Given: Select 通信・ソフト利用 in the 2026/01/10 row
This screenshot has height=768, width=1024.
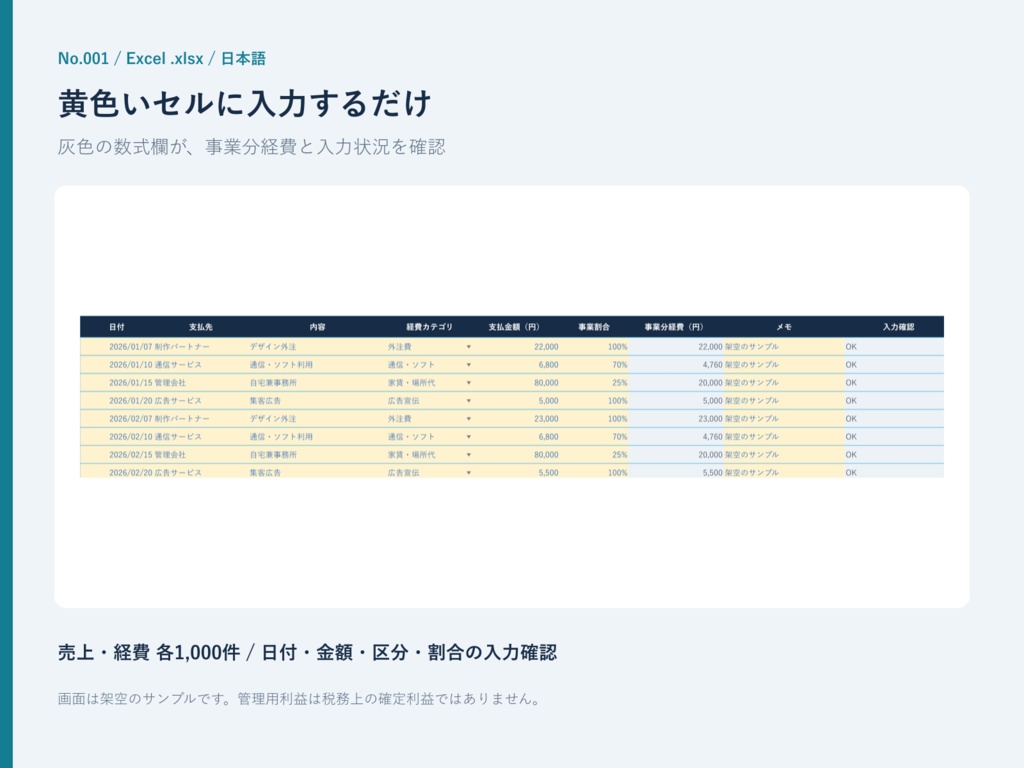Looking at the screenshot, I should (281, 365).
